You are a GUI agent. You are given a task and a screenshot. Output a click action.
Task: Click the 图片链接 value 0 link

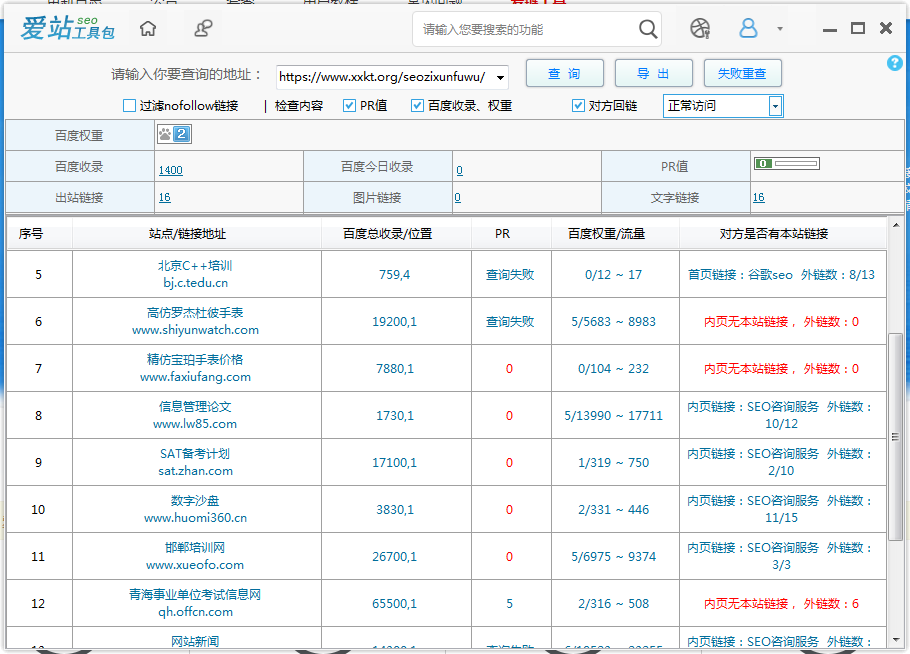[x=458, y=197]
